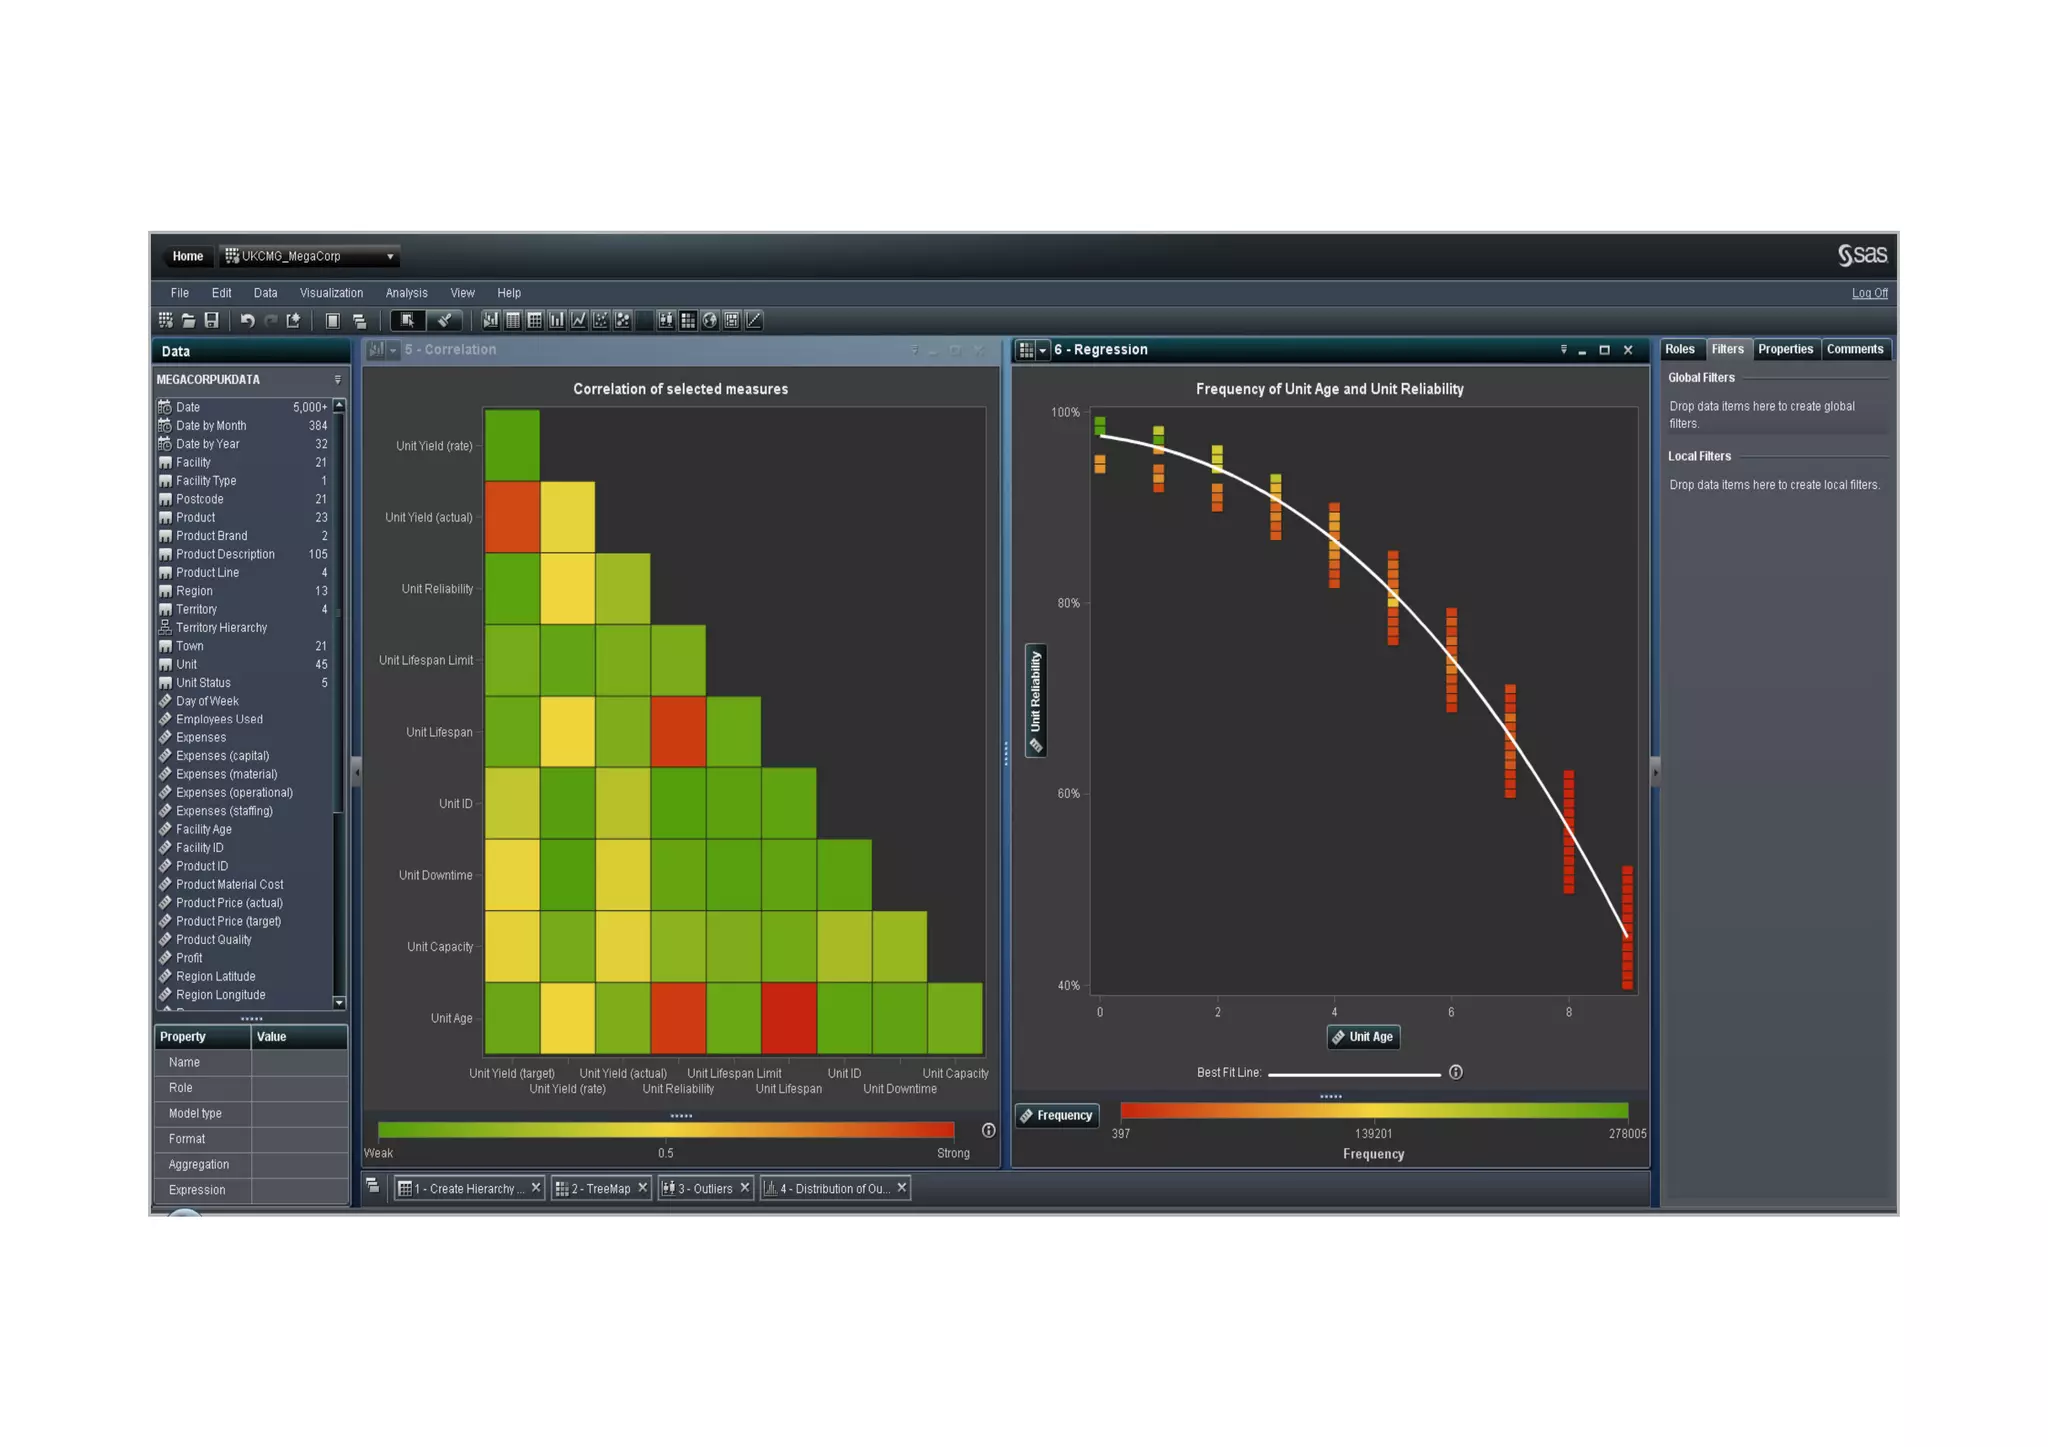Viewport: 2048px width, 1447px height.
Task: Toggle the selection mode toolbar button
Action: [x=407, y=320]
